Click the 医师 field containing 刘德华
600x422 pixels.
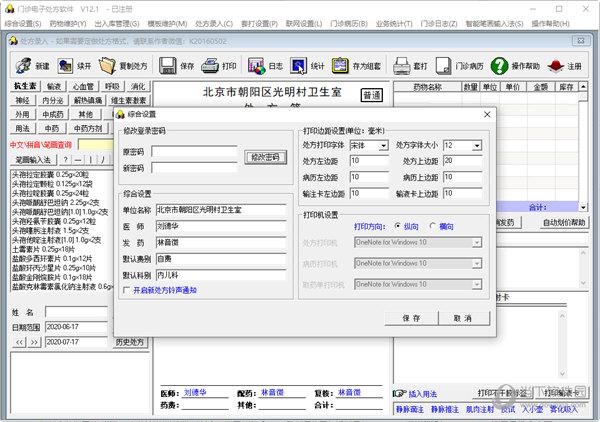221,226
